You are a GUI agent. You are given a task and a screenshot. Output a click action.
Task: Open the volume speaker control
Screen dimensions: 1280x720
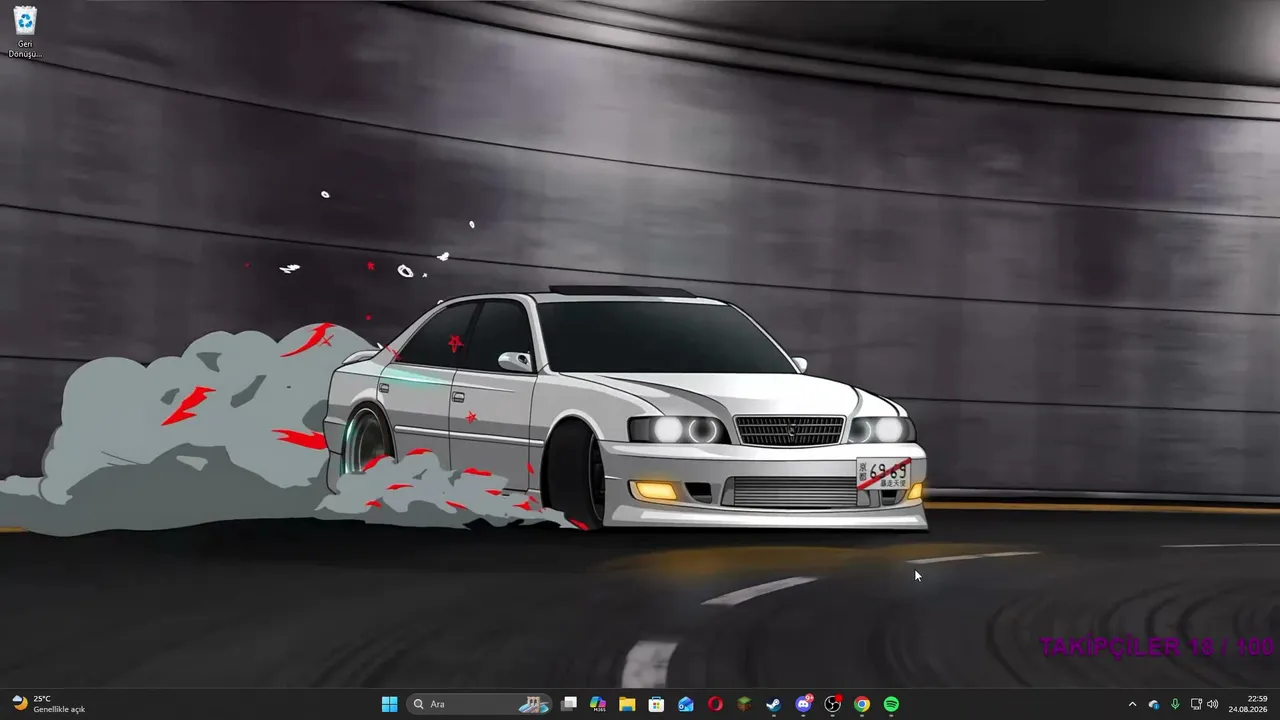click(x=1213, y=704)
